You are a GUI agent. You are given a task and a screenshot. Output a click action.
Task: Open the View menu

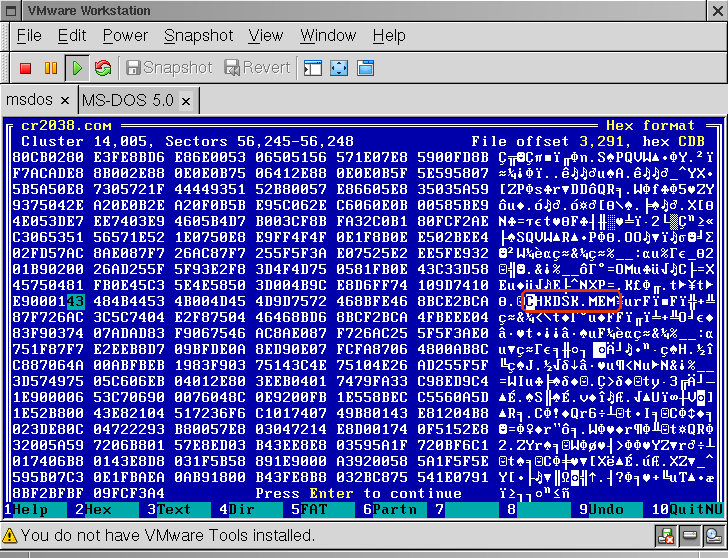click(x=265, y=35)
